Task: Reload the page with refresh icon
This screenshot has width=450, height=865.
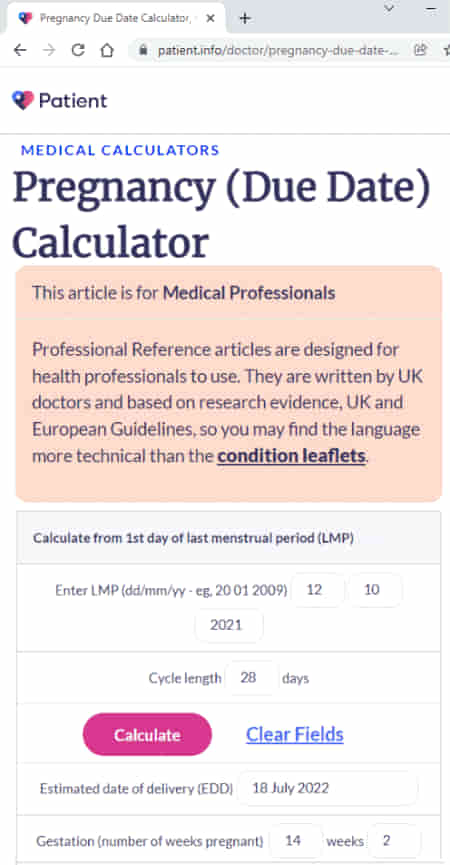Action: pyautogui.click(x=78, y=50)
